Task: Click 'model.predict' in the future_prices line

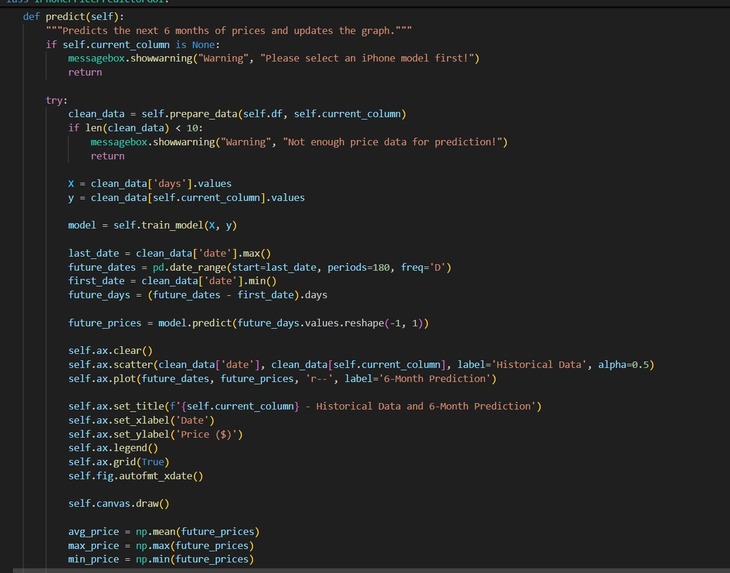Action: 195,323
